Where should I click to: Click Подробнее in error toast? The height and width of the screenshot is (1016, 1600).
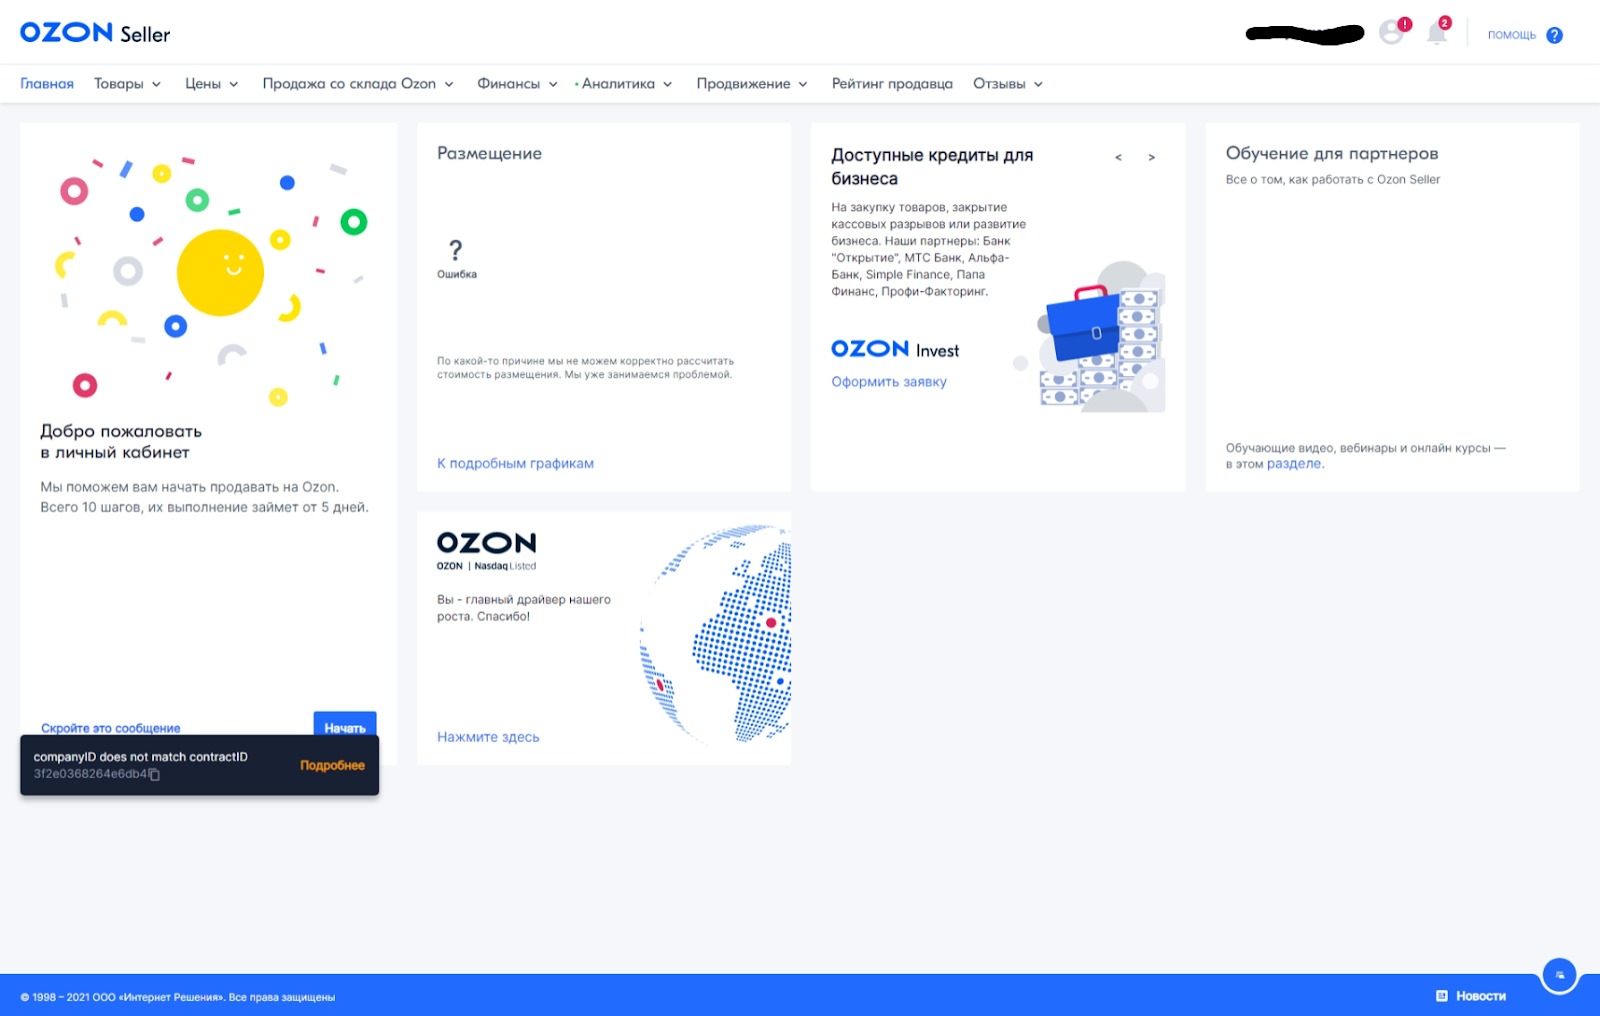pos(332,765)
